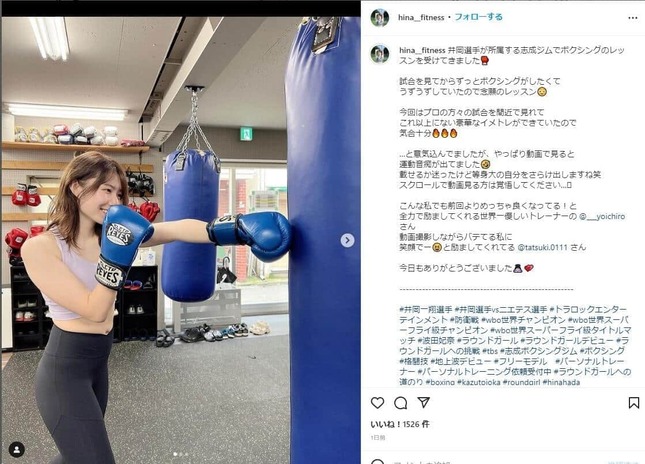This screenshot has width=645, height=464.
Task: Select the carousel pagination dots
Action: (181, 454)
